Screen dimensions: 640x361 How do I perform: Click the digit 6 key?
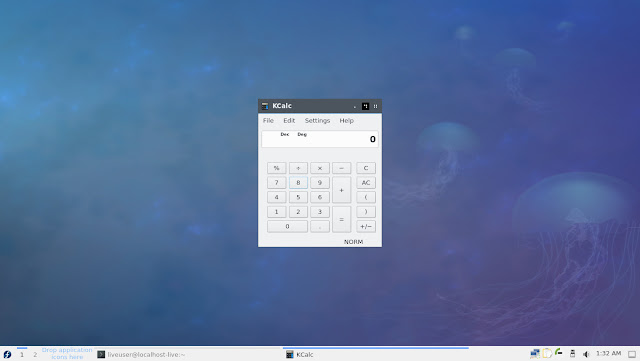tap(320, 197)
